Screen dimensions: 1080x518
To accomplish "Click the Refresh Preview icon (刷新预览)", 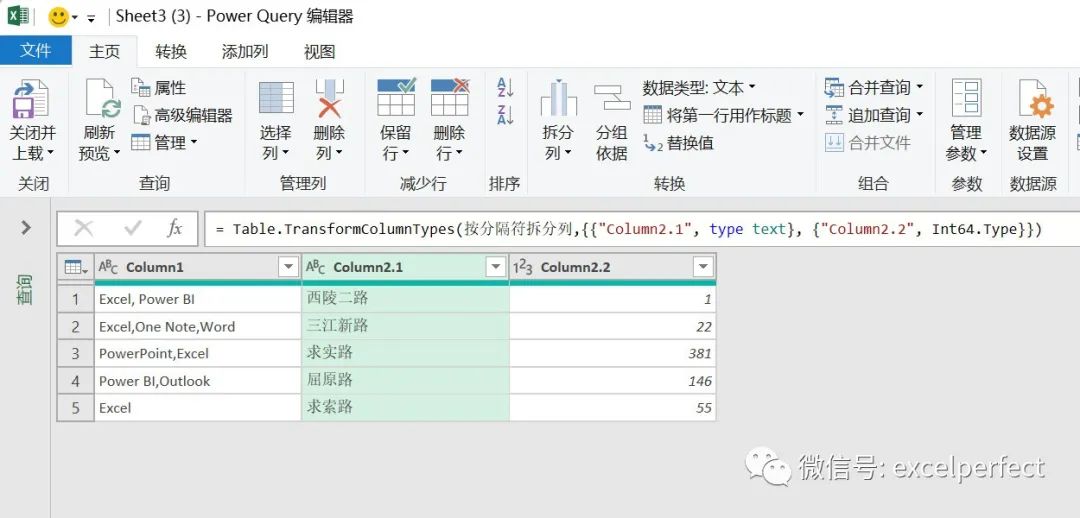I will 103,99.
